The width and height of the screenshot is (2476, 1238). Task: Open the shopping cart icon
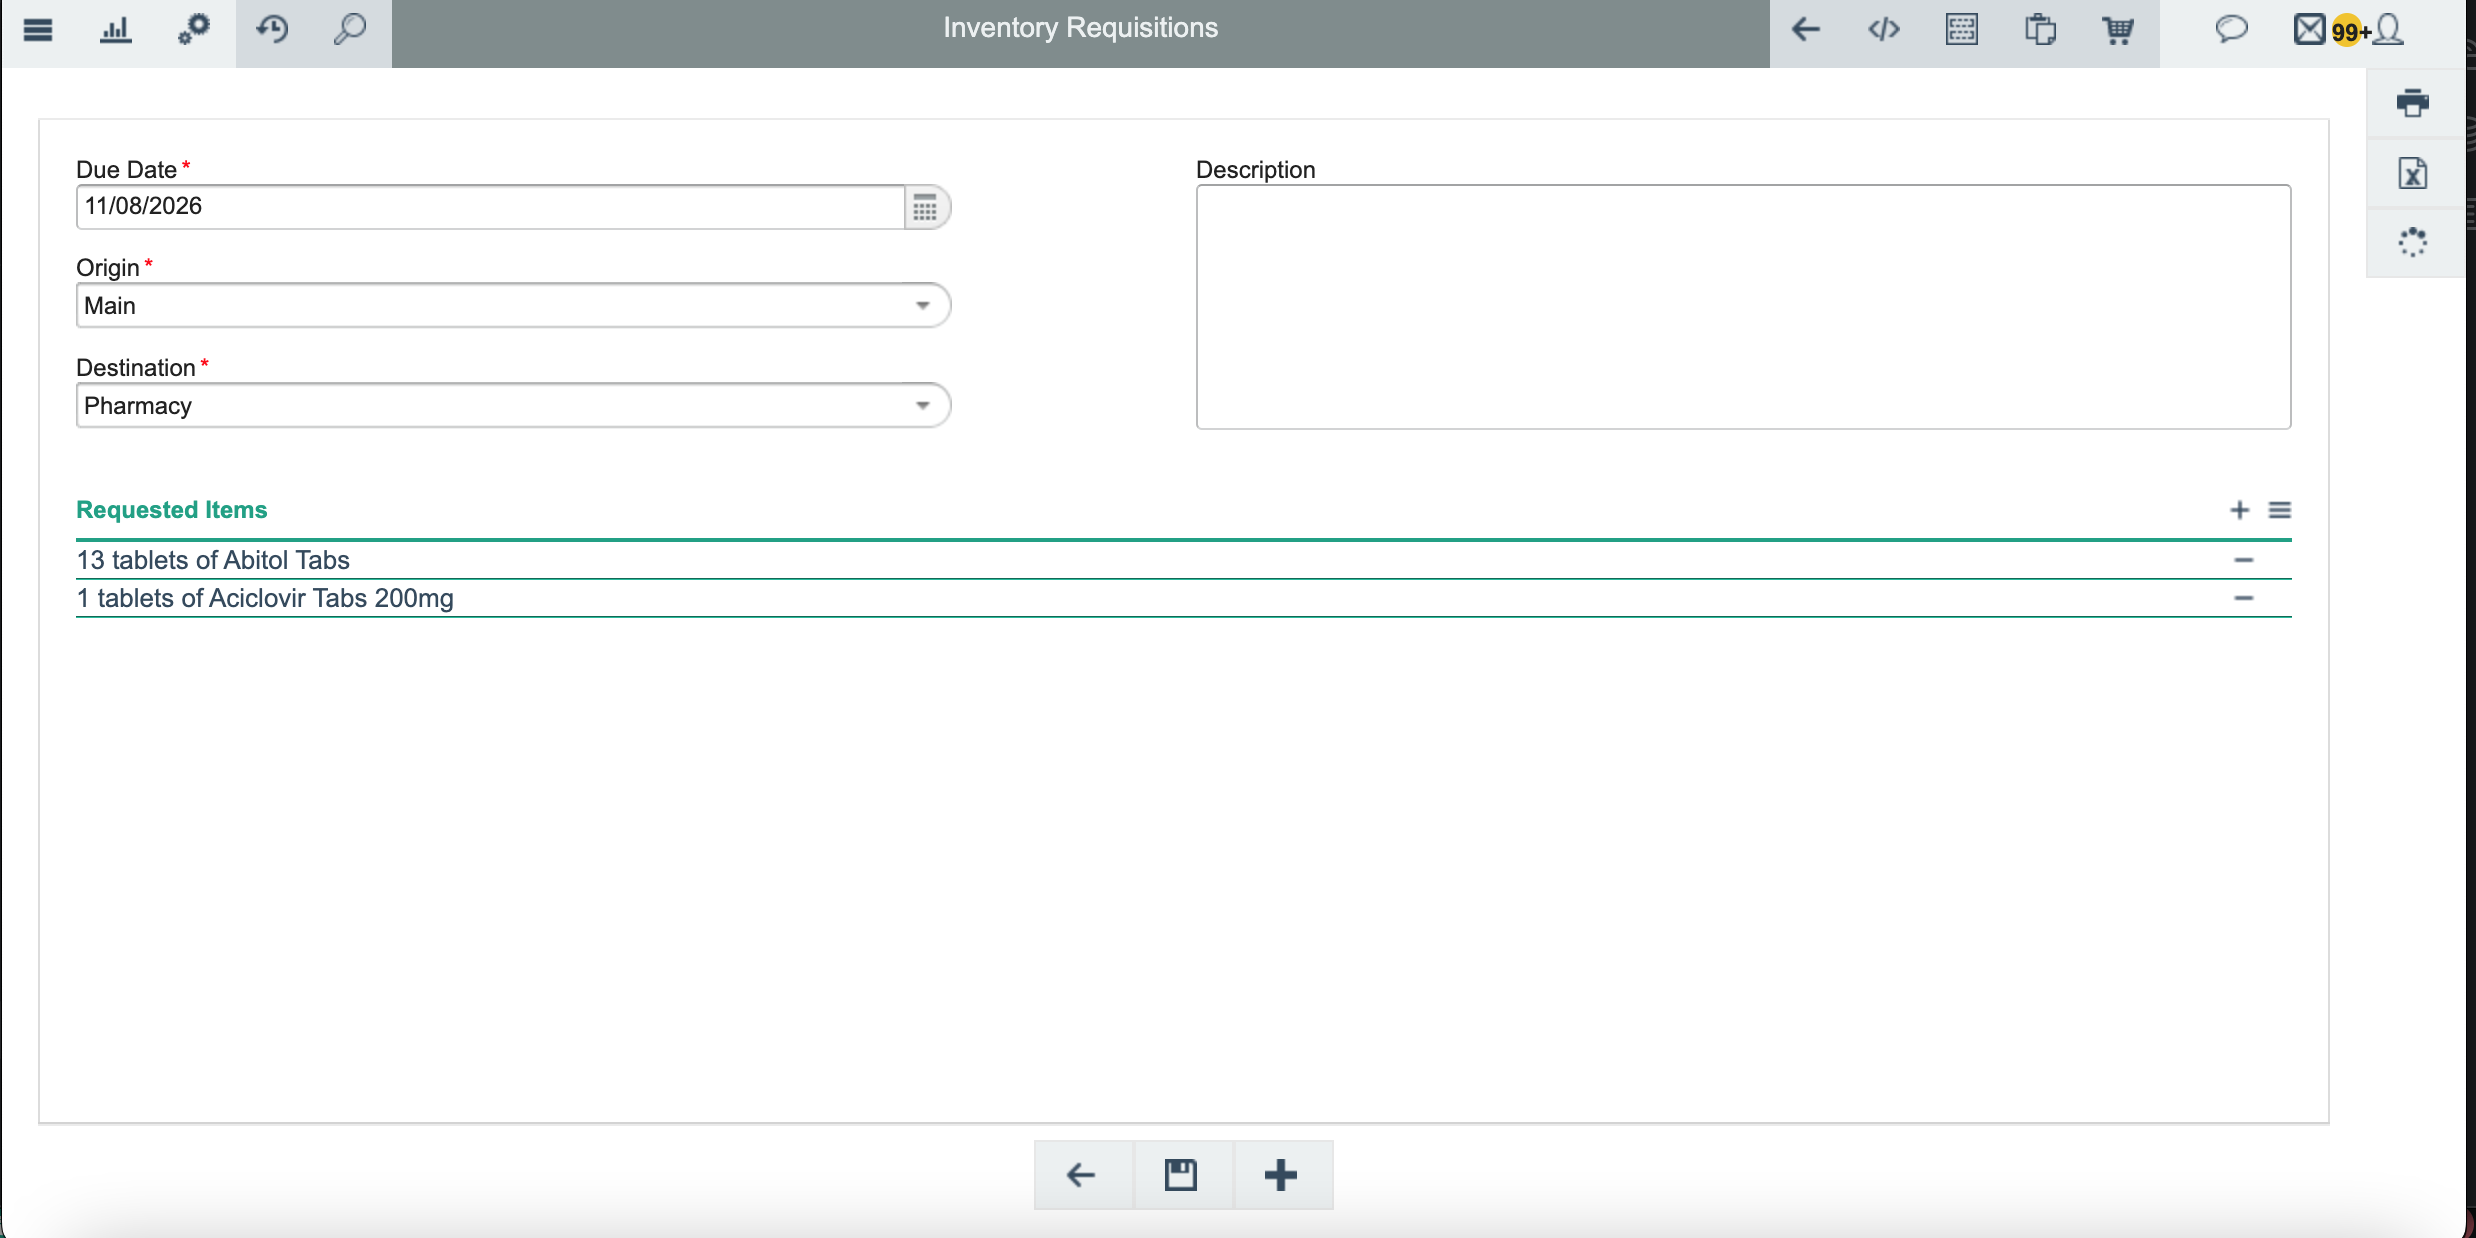click(x=2118, y=30)
